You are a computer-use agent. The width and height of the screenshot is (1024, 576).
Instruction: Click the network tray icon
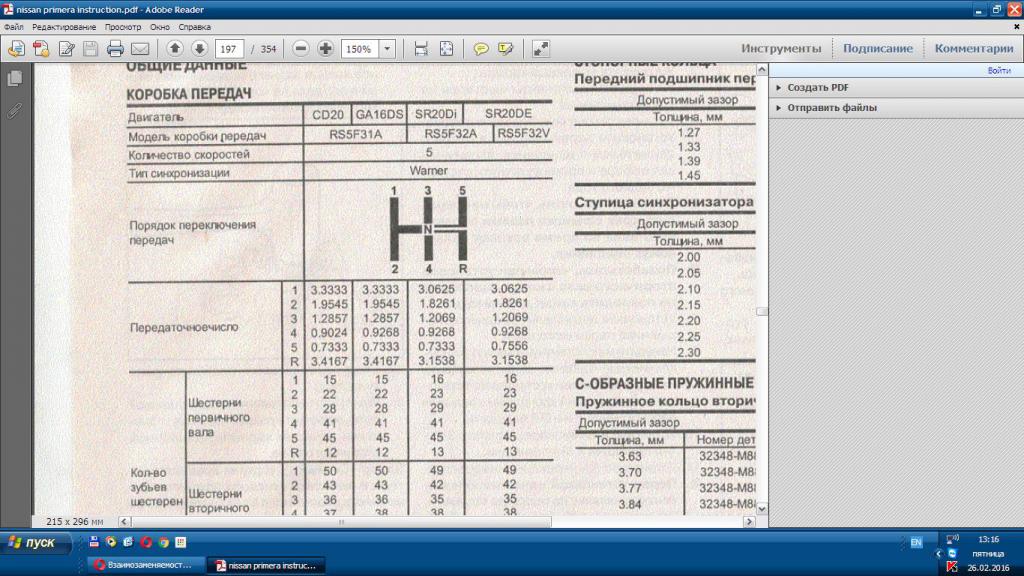pos(952,539)
